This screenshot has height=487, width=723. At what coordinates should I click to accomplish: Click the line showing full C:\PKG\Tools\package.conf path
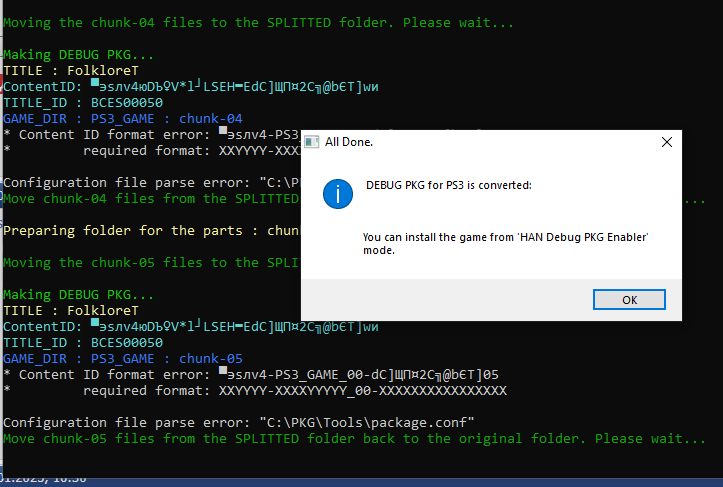tap(239, 422)
